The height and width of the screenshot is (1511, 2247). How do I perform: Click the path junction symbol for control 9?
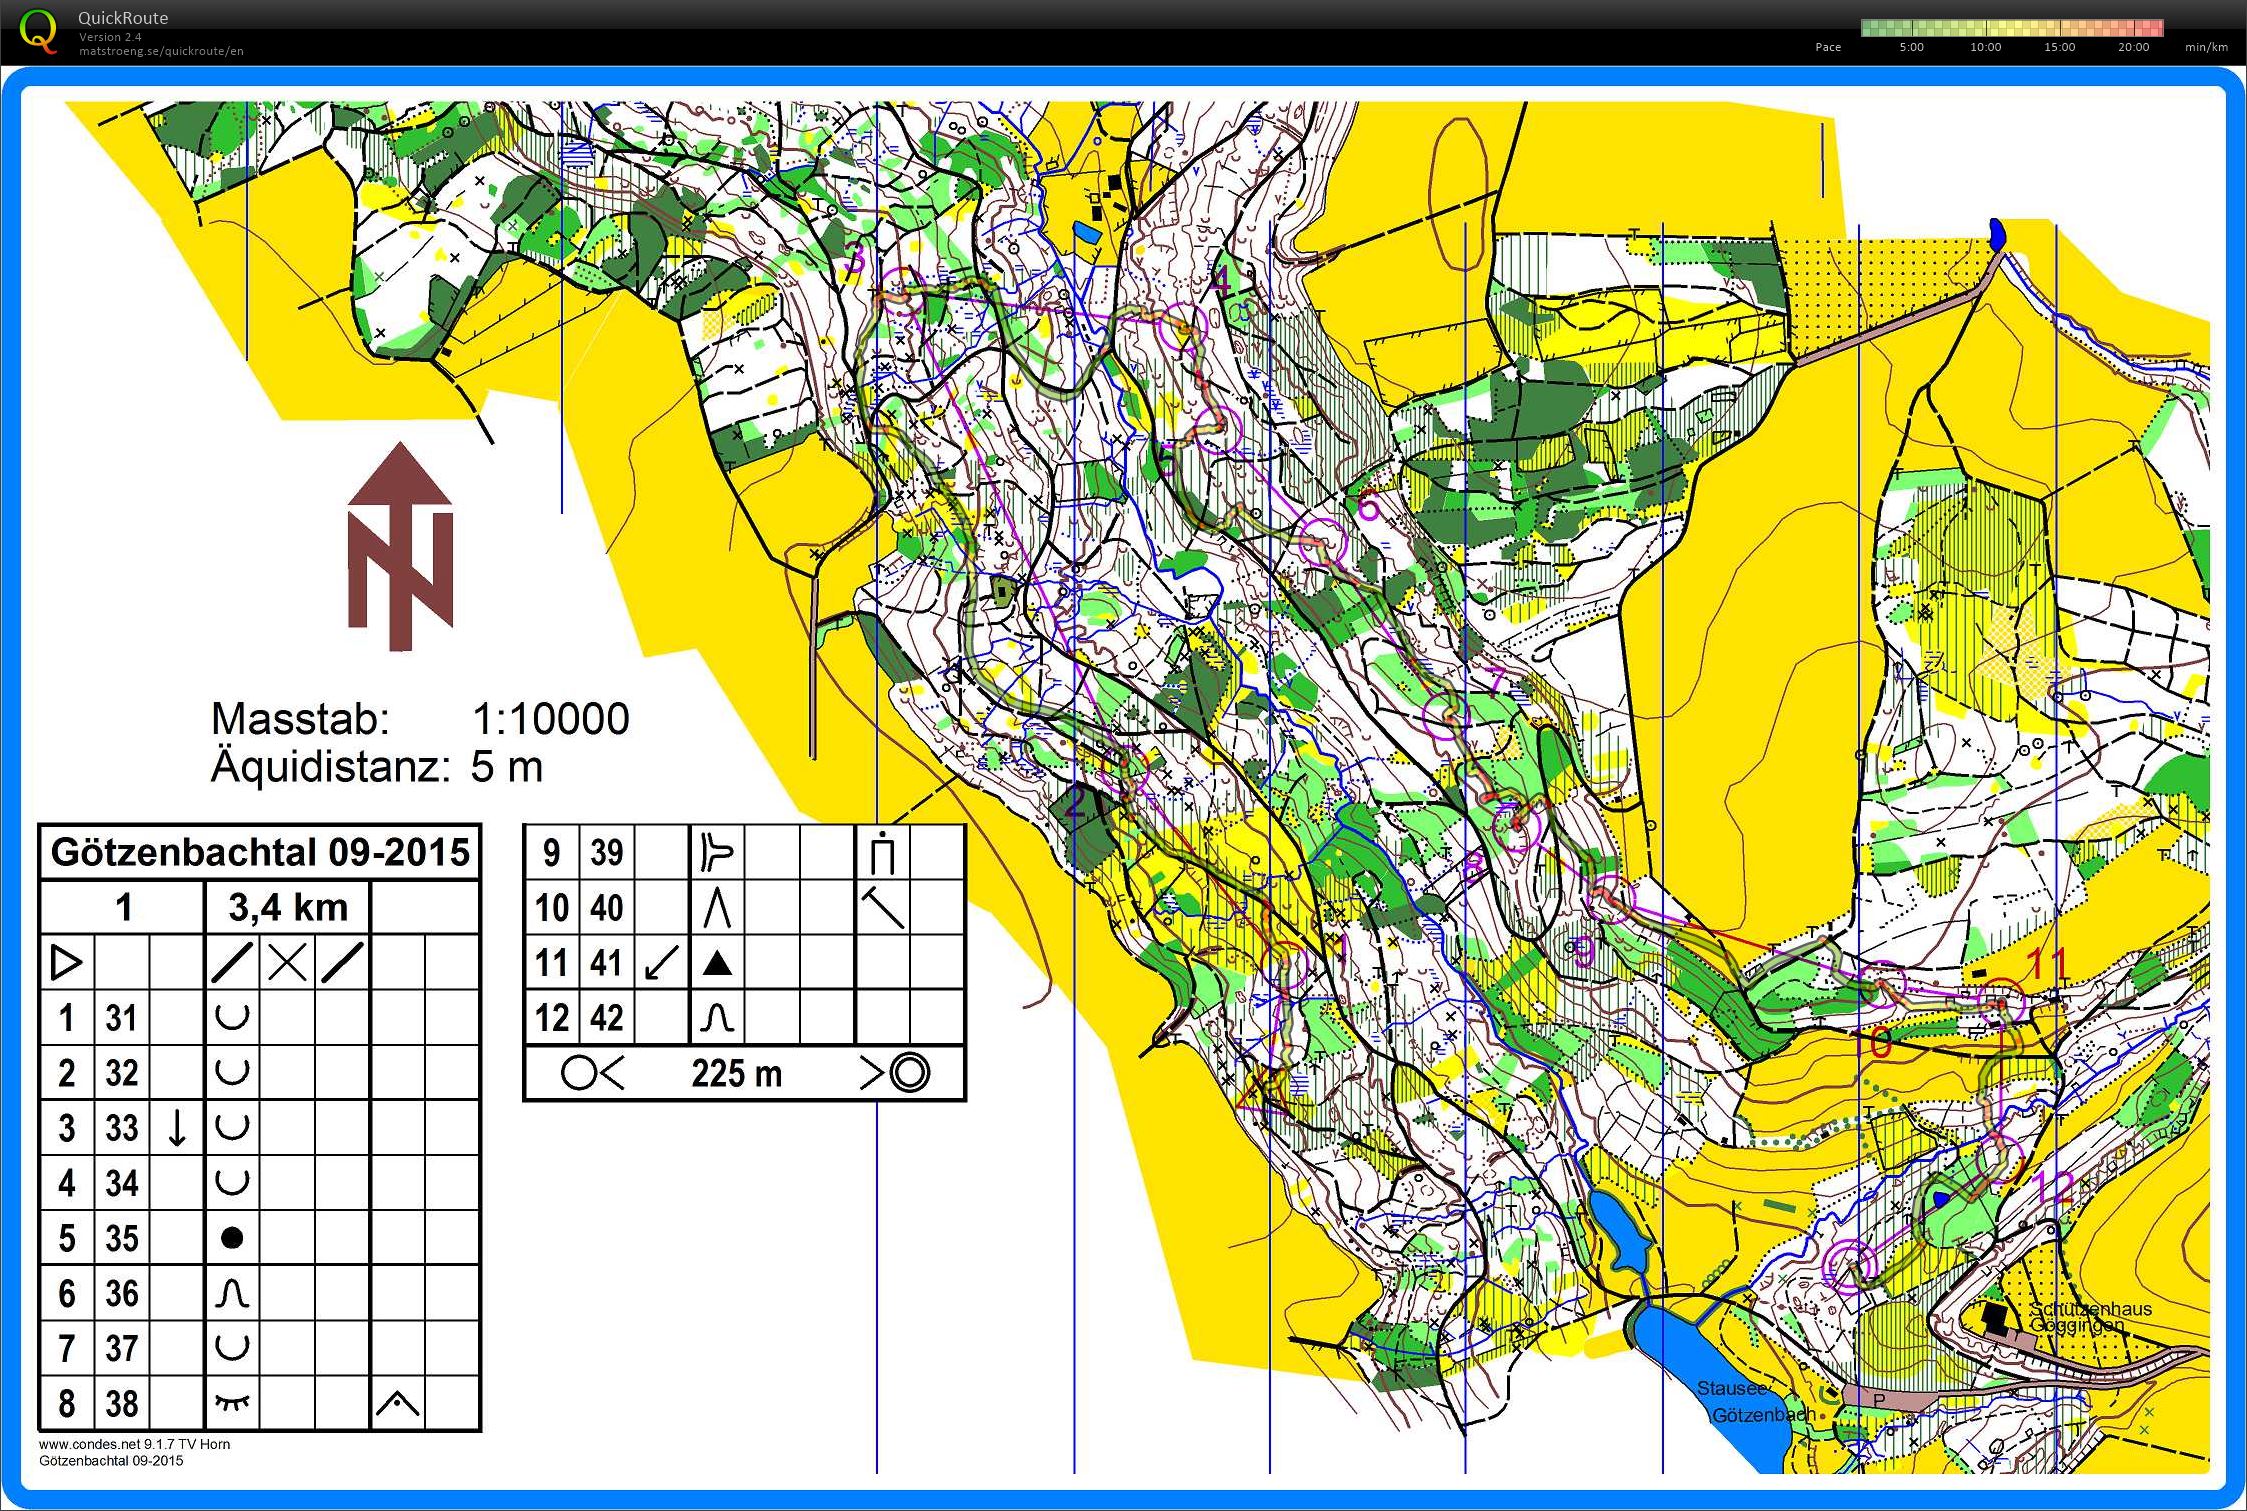[x=717, y=853]
